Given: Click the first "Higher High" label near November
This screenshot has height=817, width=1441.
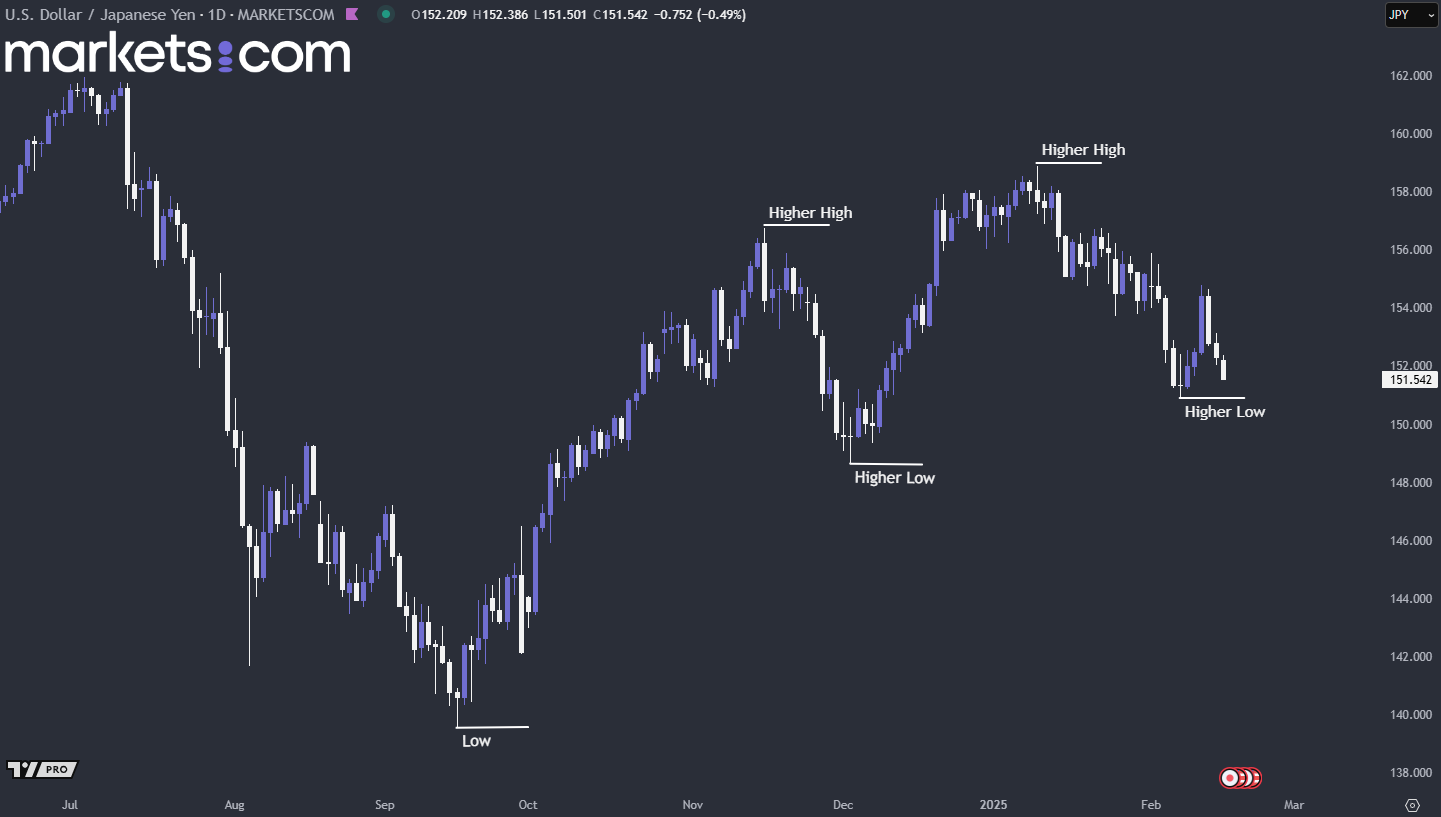Looking at the screenshot, I should tap(810, 213).
